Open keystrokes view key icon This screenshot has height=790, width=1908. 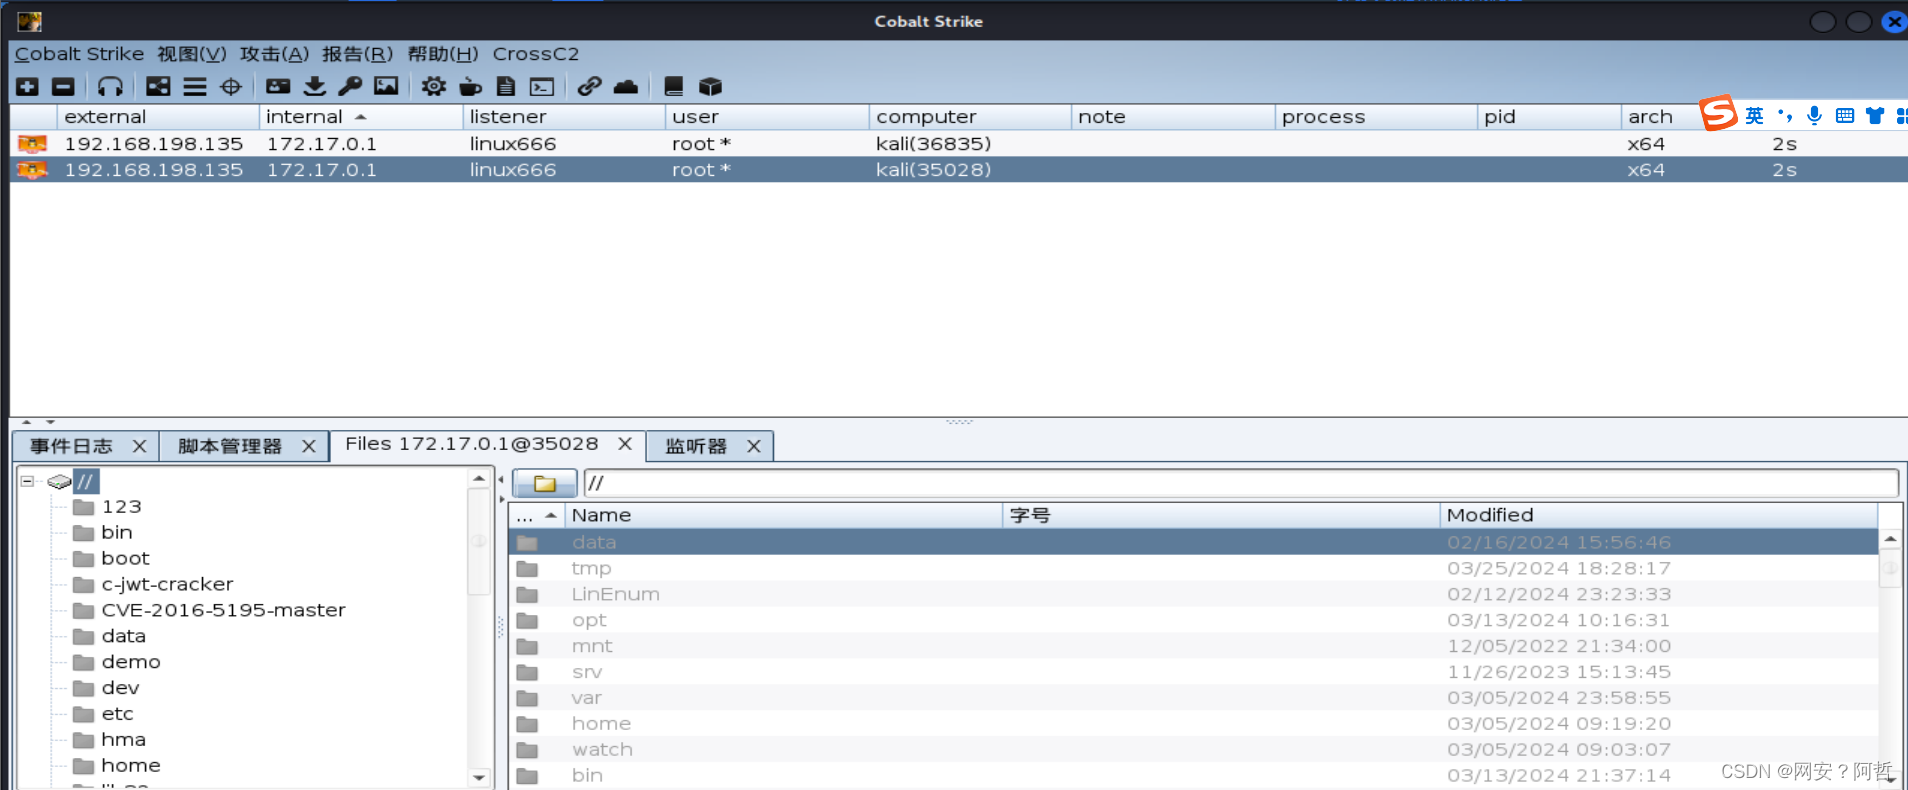(350, 87)
